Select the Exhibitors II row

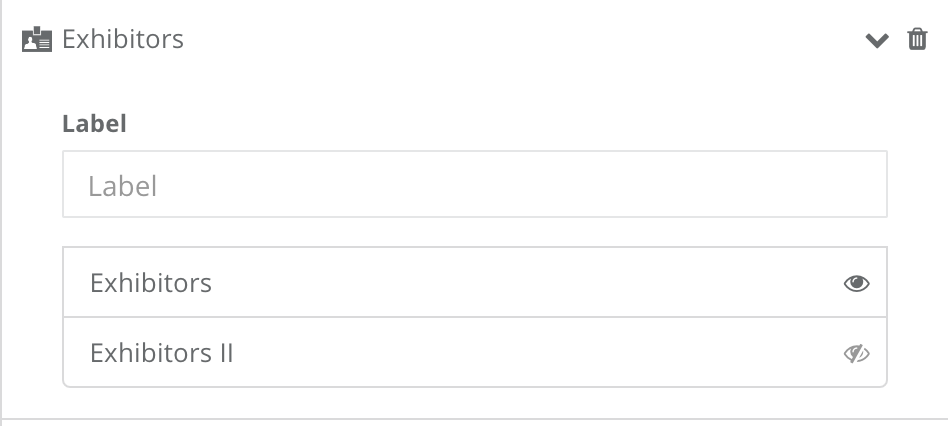[475, 352]
